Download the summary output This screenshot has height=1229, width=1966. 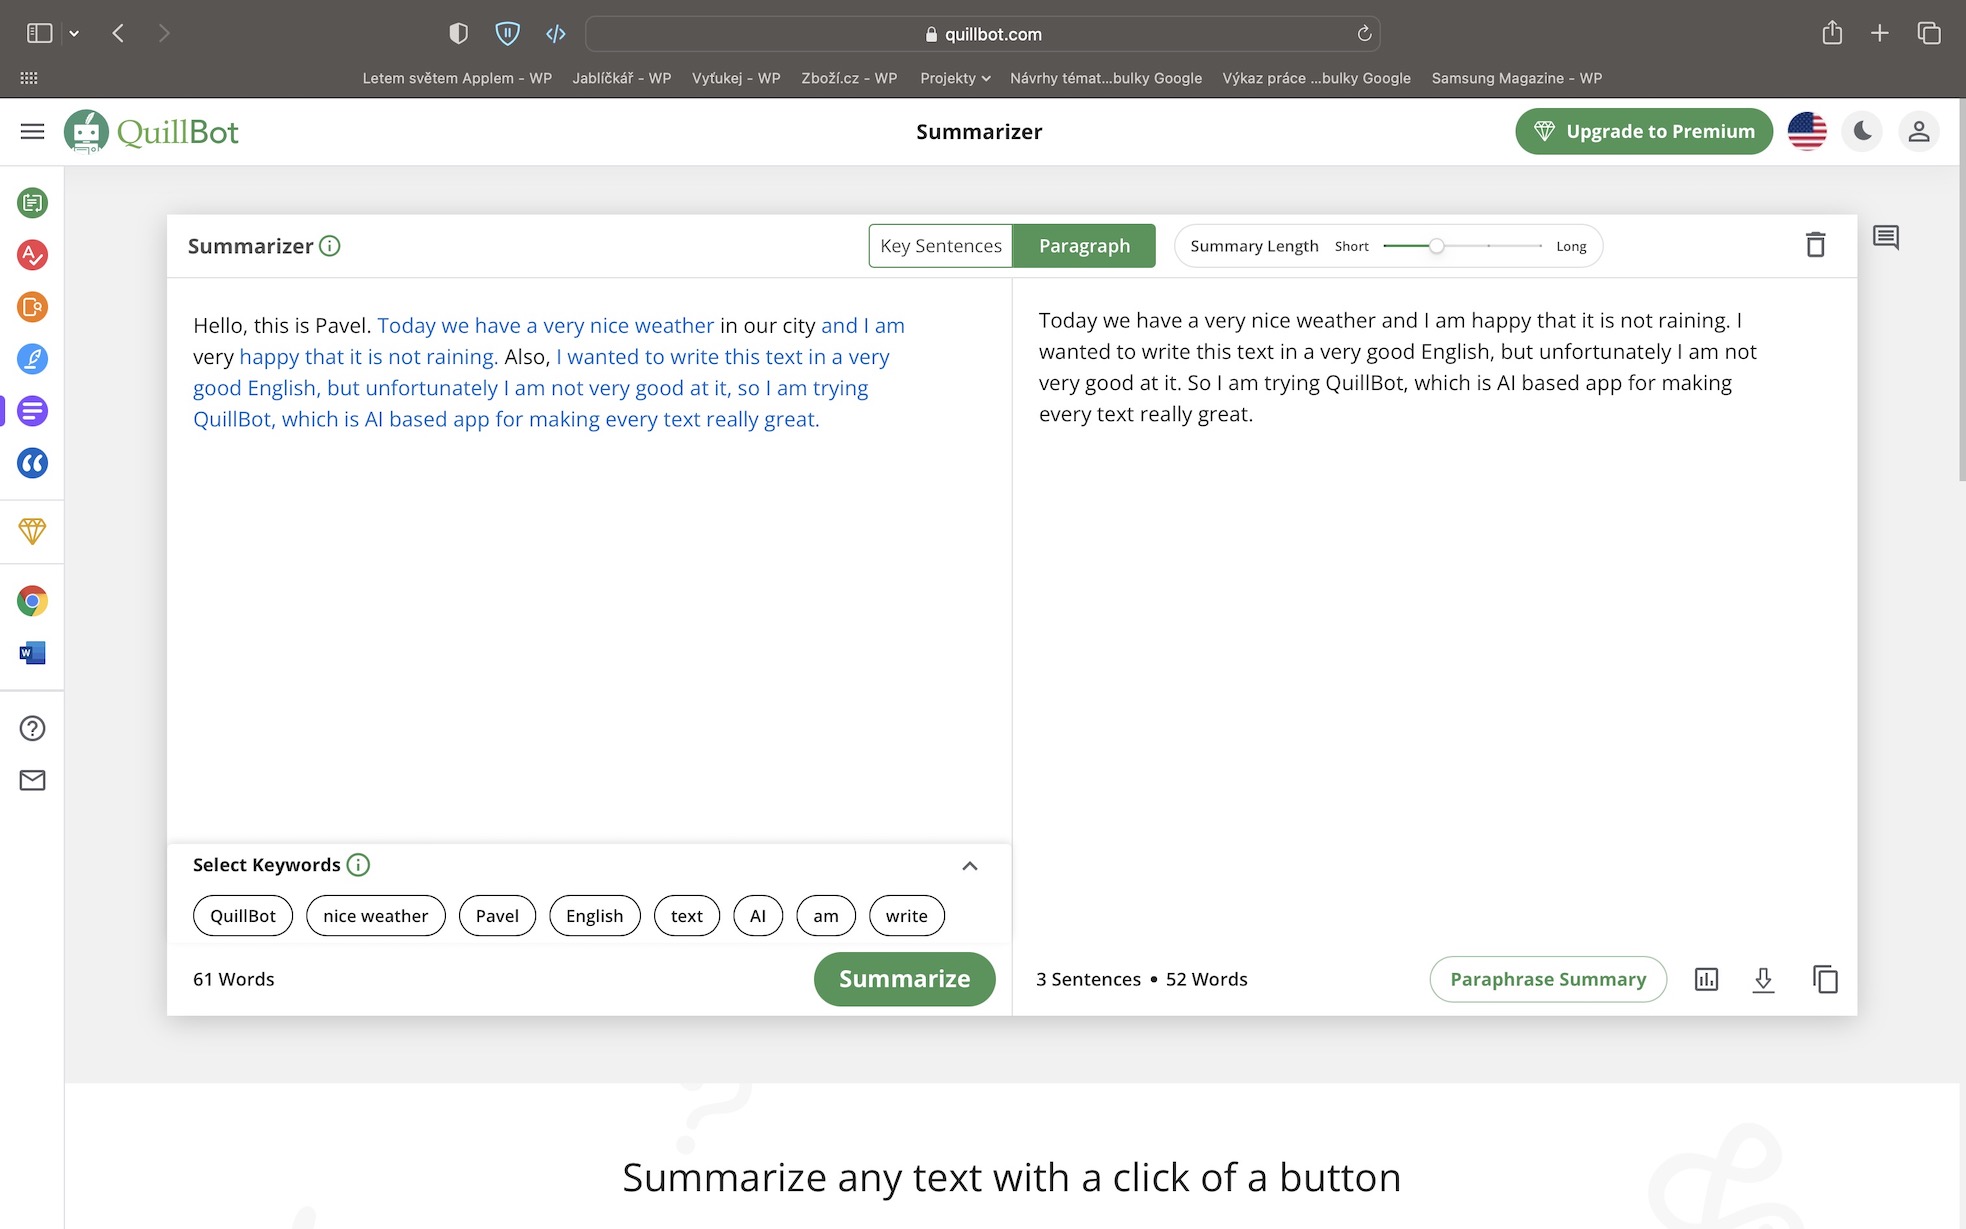[1763, 979]
